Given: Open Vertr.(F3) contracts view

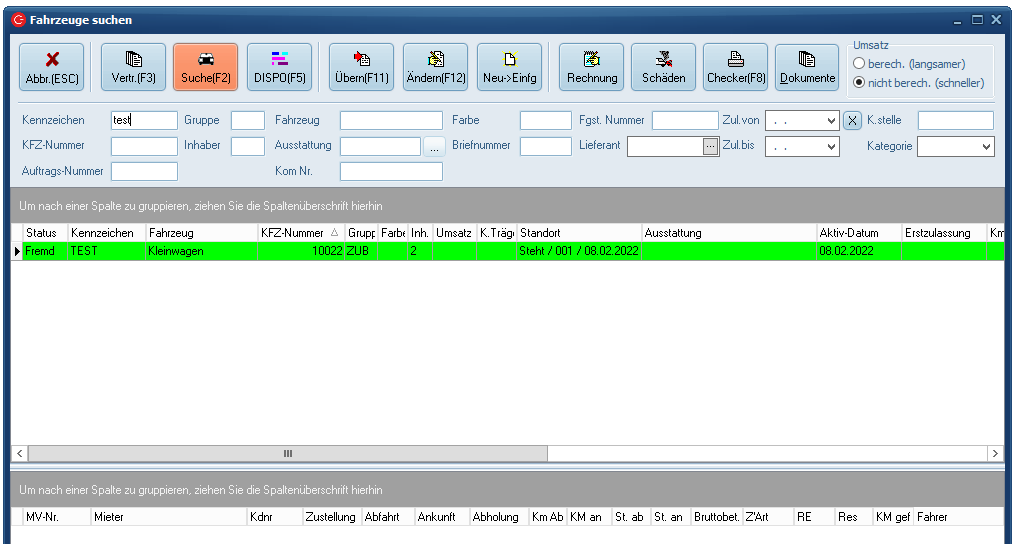Looking at the screenshot, I should [x=133, y=67].
